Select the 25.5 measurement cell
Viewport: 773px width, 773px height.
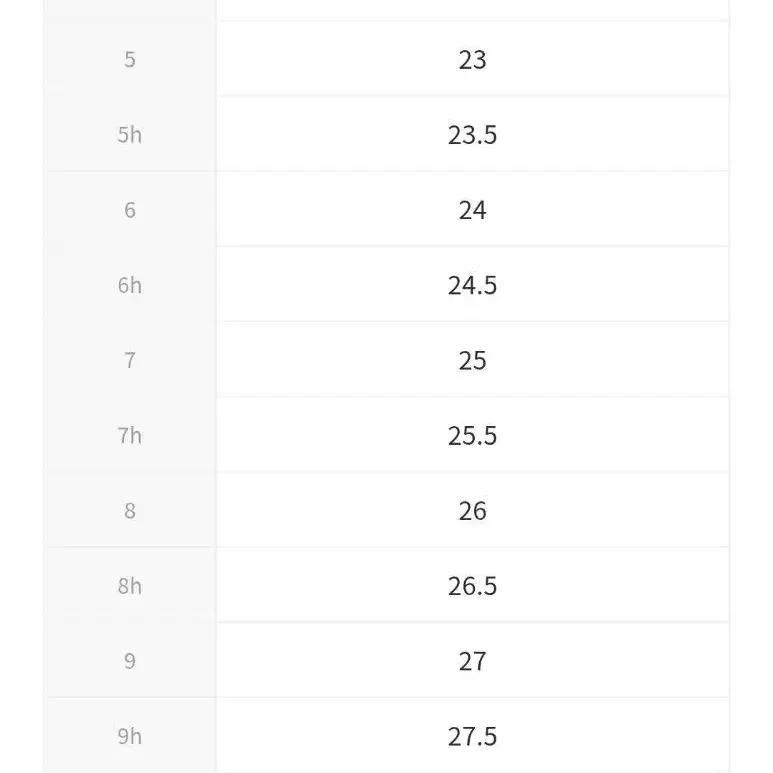[472, 435]
